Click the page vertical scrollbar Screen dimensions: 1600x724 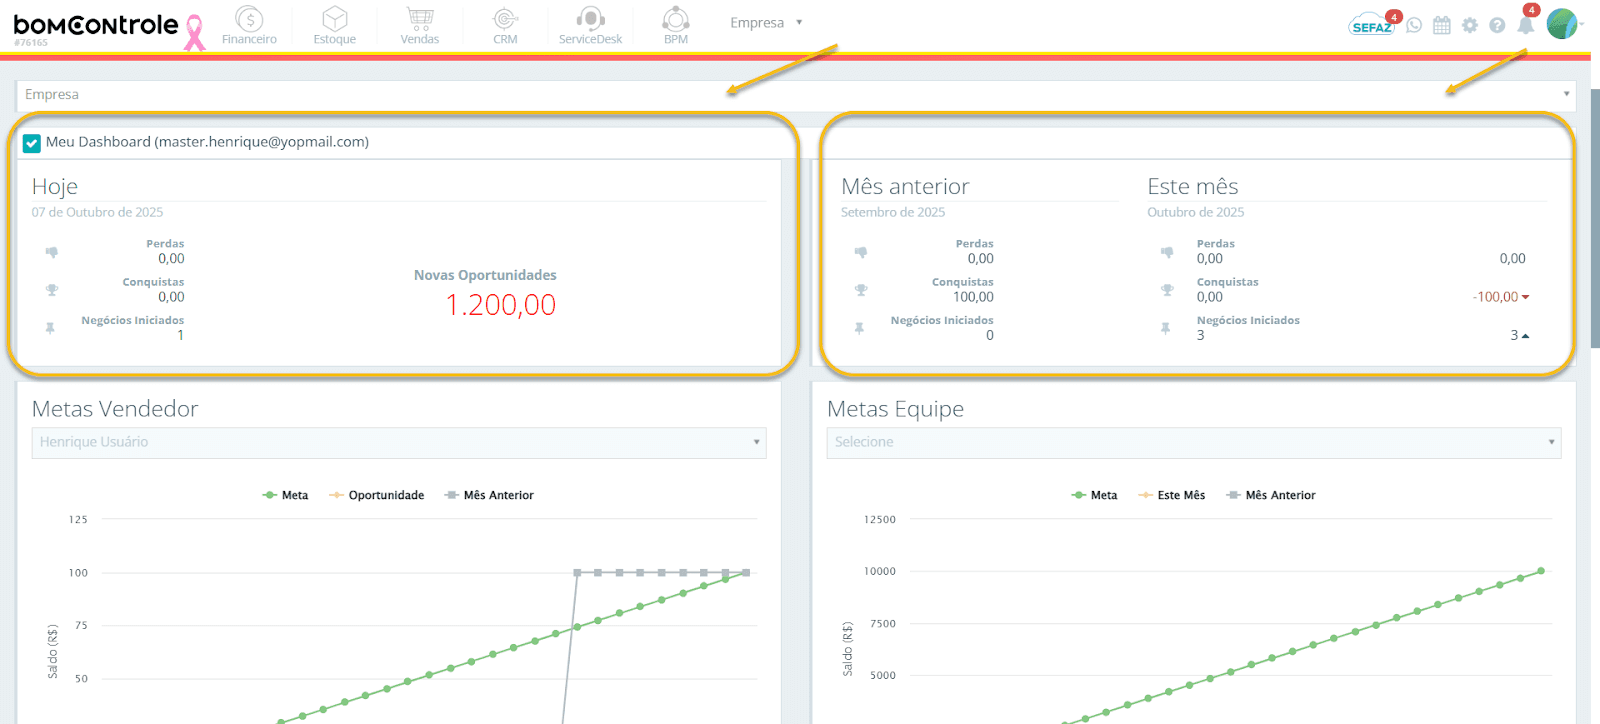pos(1595,218)
